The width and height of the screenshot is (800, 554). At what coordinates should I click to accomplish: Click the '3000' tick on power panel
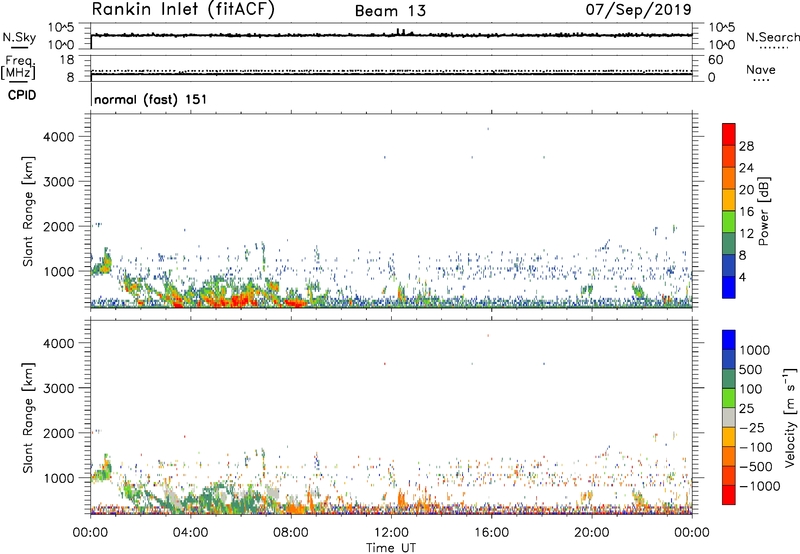[x=59, y=182]
